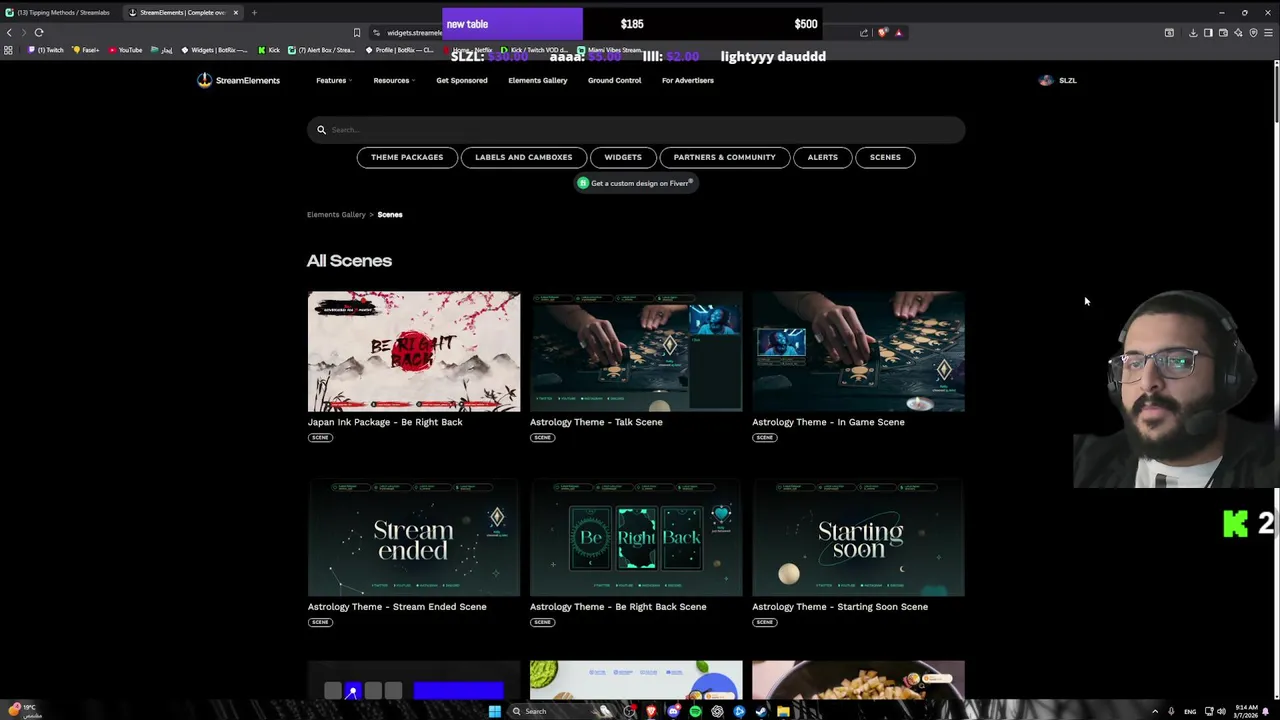Open the Elements Gallery nav item
1280x720 pixels.
pos(538,80)
